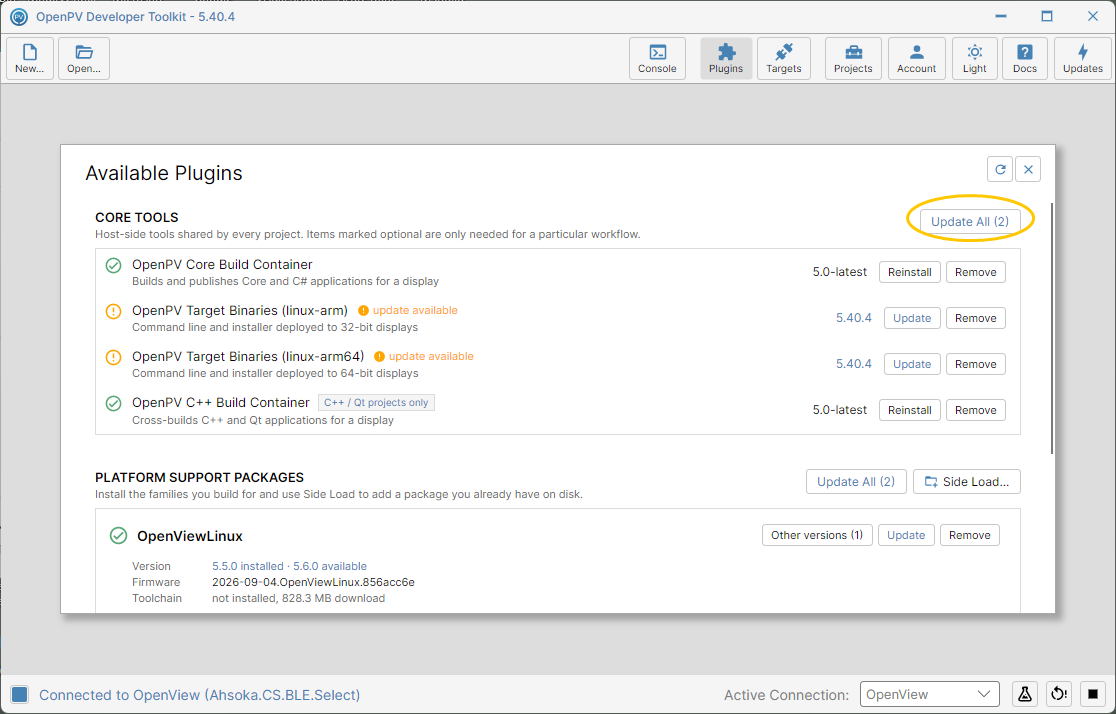Click green check beside OpenPV Core Build Container

113,266
